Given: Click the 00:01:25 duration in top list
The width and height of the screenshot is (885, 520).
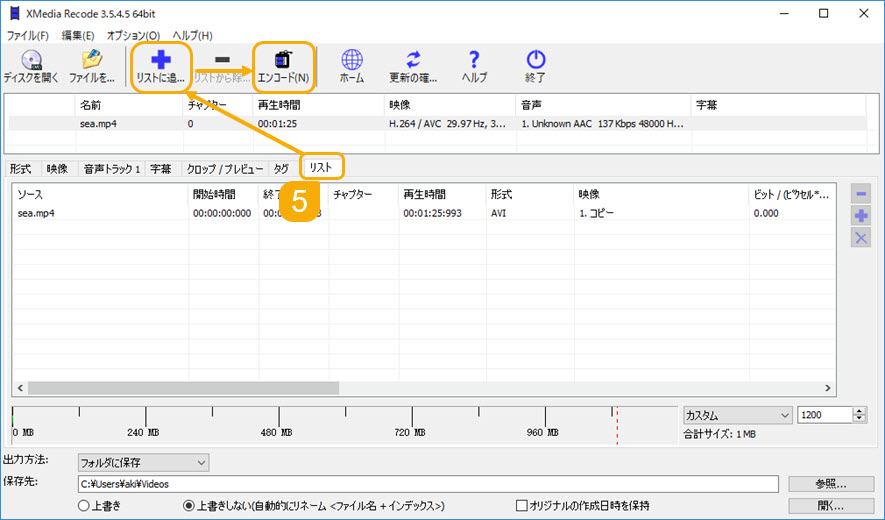Looking at the screenshot, I should 278,124.
